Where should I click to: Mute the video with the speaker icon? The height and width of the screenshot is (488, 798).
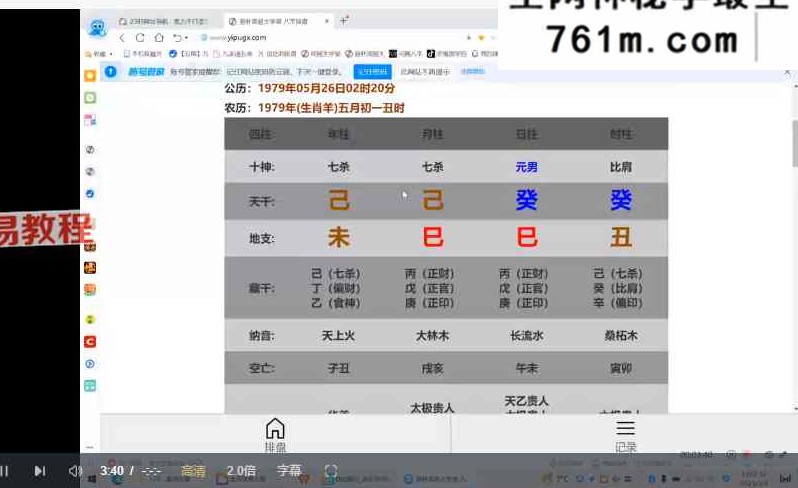click(74, 471)
